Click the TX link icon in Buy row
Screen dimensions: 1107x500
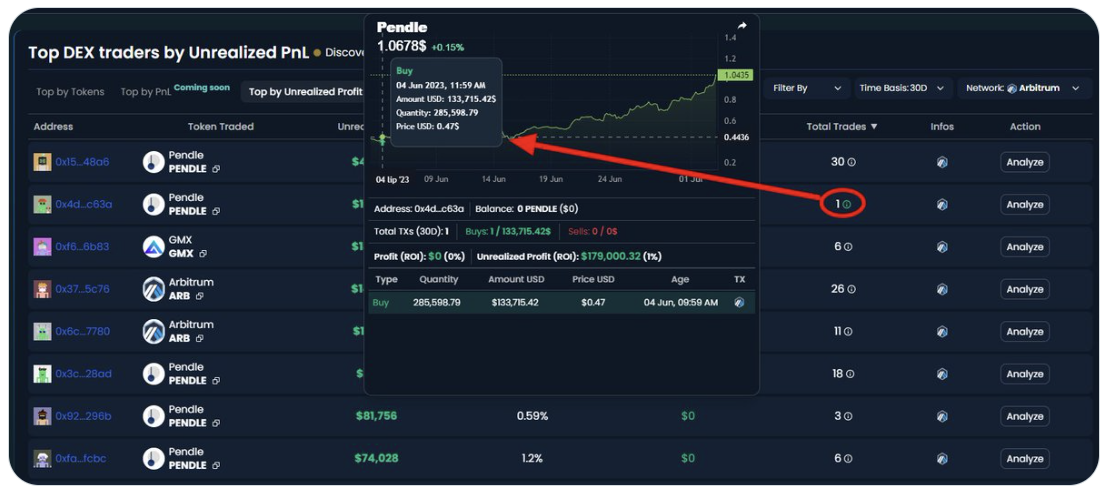739,302
